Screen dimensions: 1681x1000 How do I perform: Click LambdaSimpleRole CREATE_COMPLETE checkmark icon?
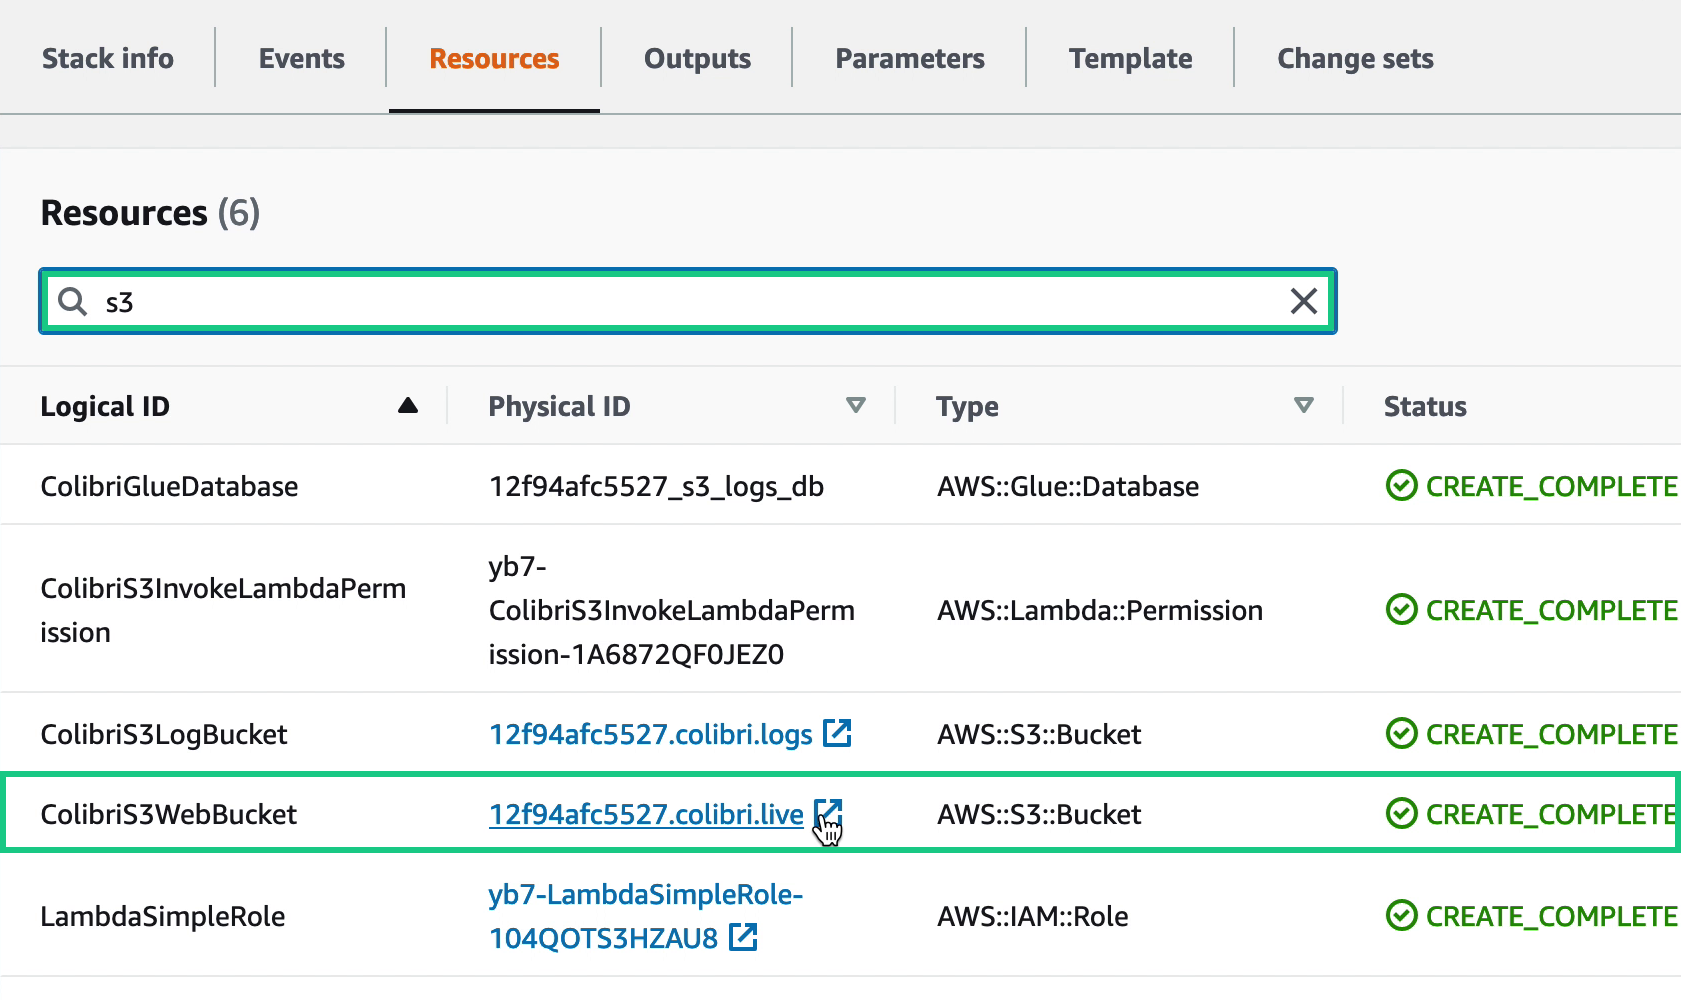tap(1401, 916)
